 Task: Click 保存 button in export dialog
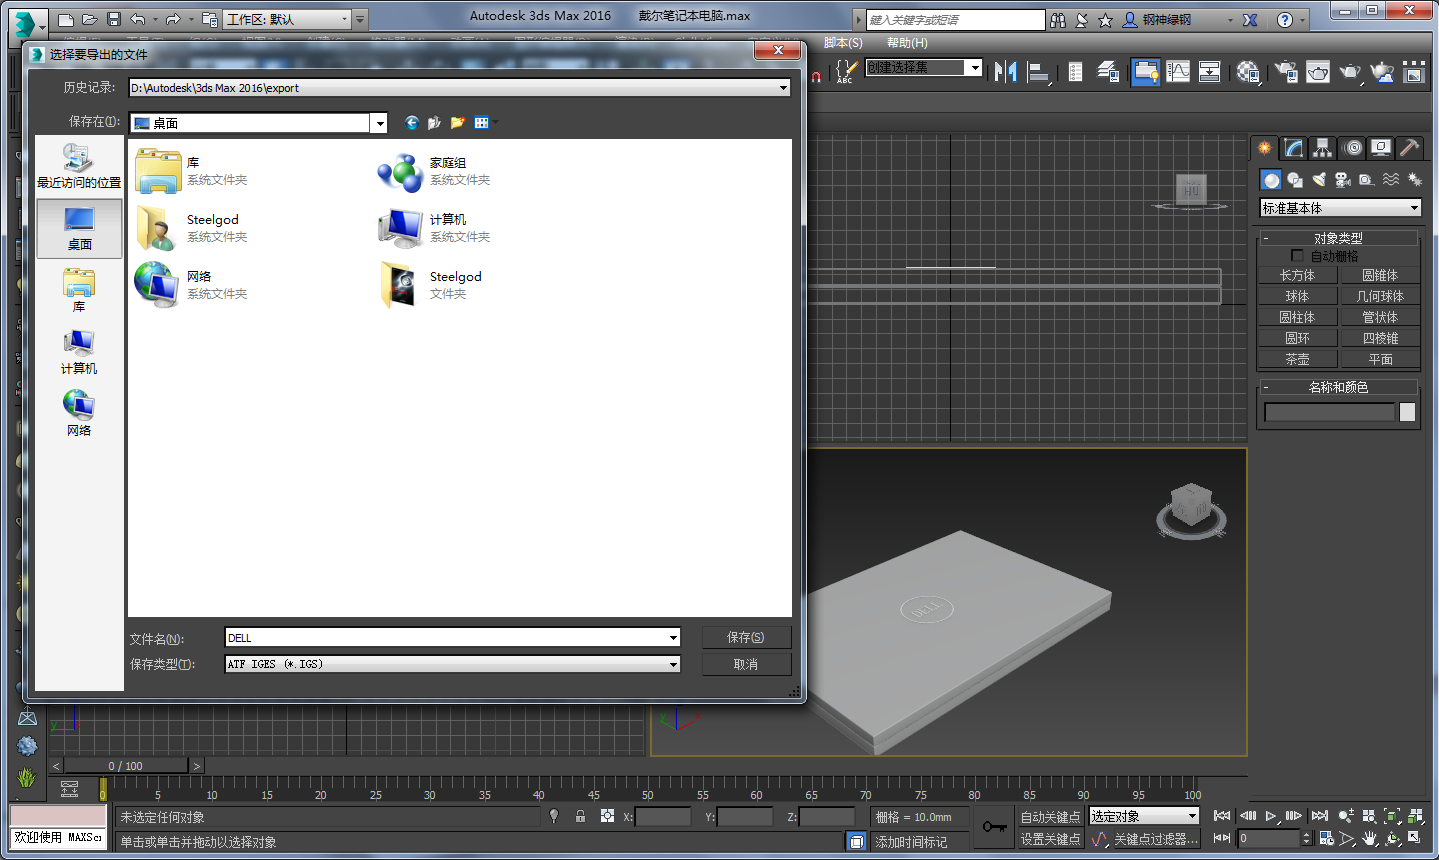point(746,637)
